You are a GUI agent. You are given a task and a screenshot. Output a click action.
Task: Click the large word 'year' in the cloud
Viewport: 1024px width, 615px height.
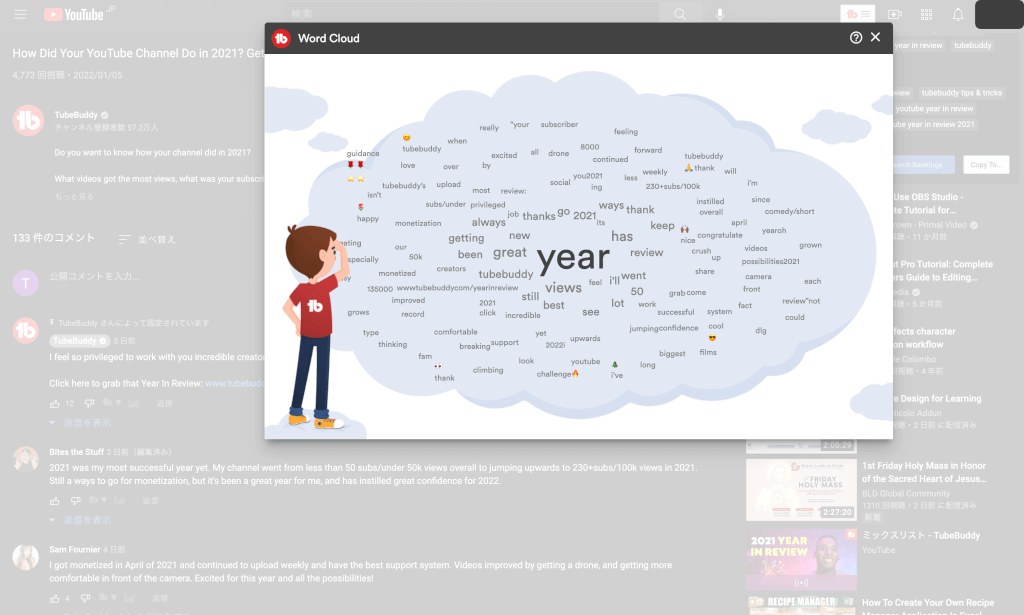573,258
